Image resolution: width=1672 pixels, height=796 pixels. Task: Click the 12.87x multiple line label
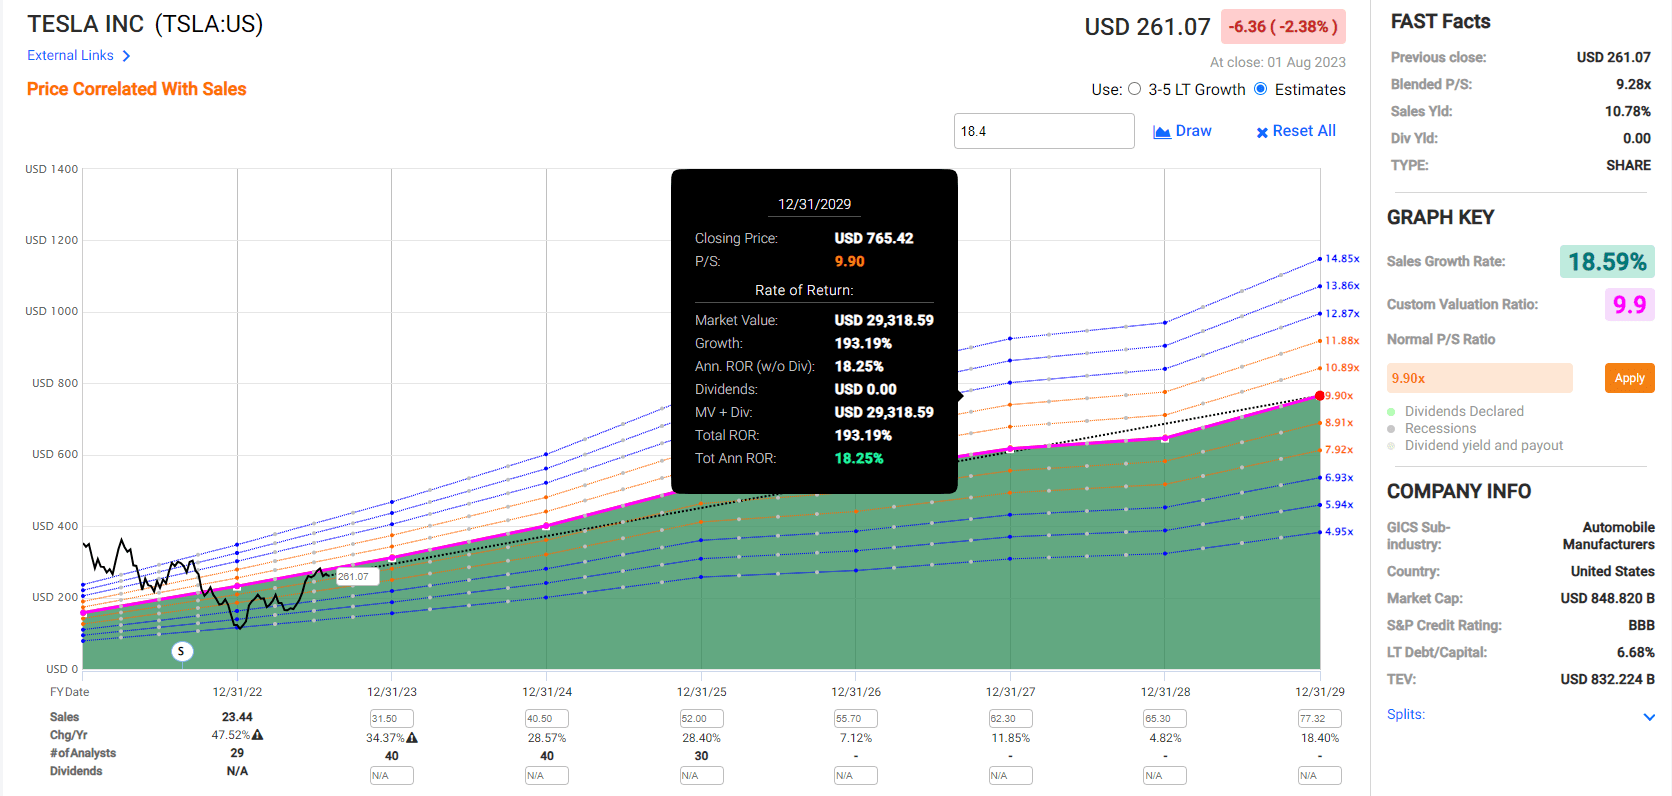coord(1342,314)
